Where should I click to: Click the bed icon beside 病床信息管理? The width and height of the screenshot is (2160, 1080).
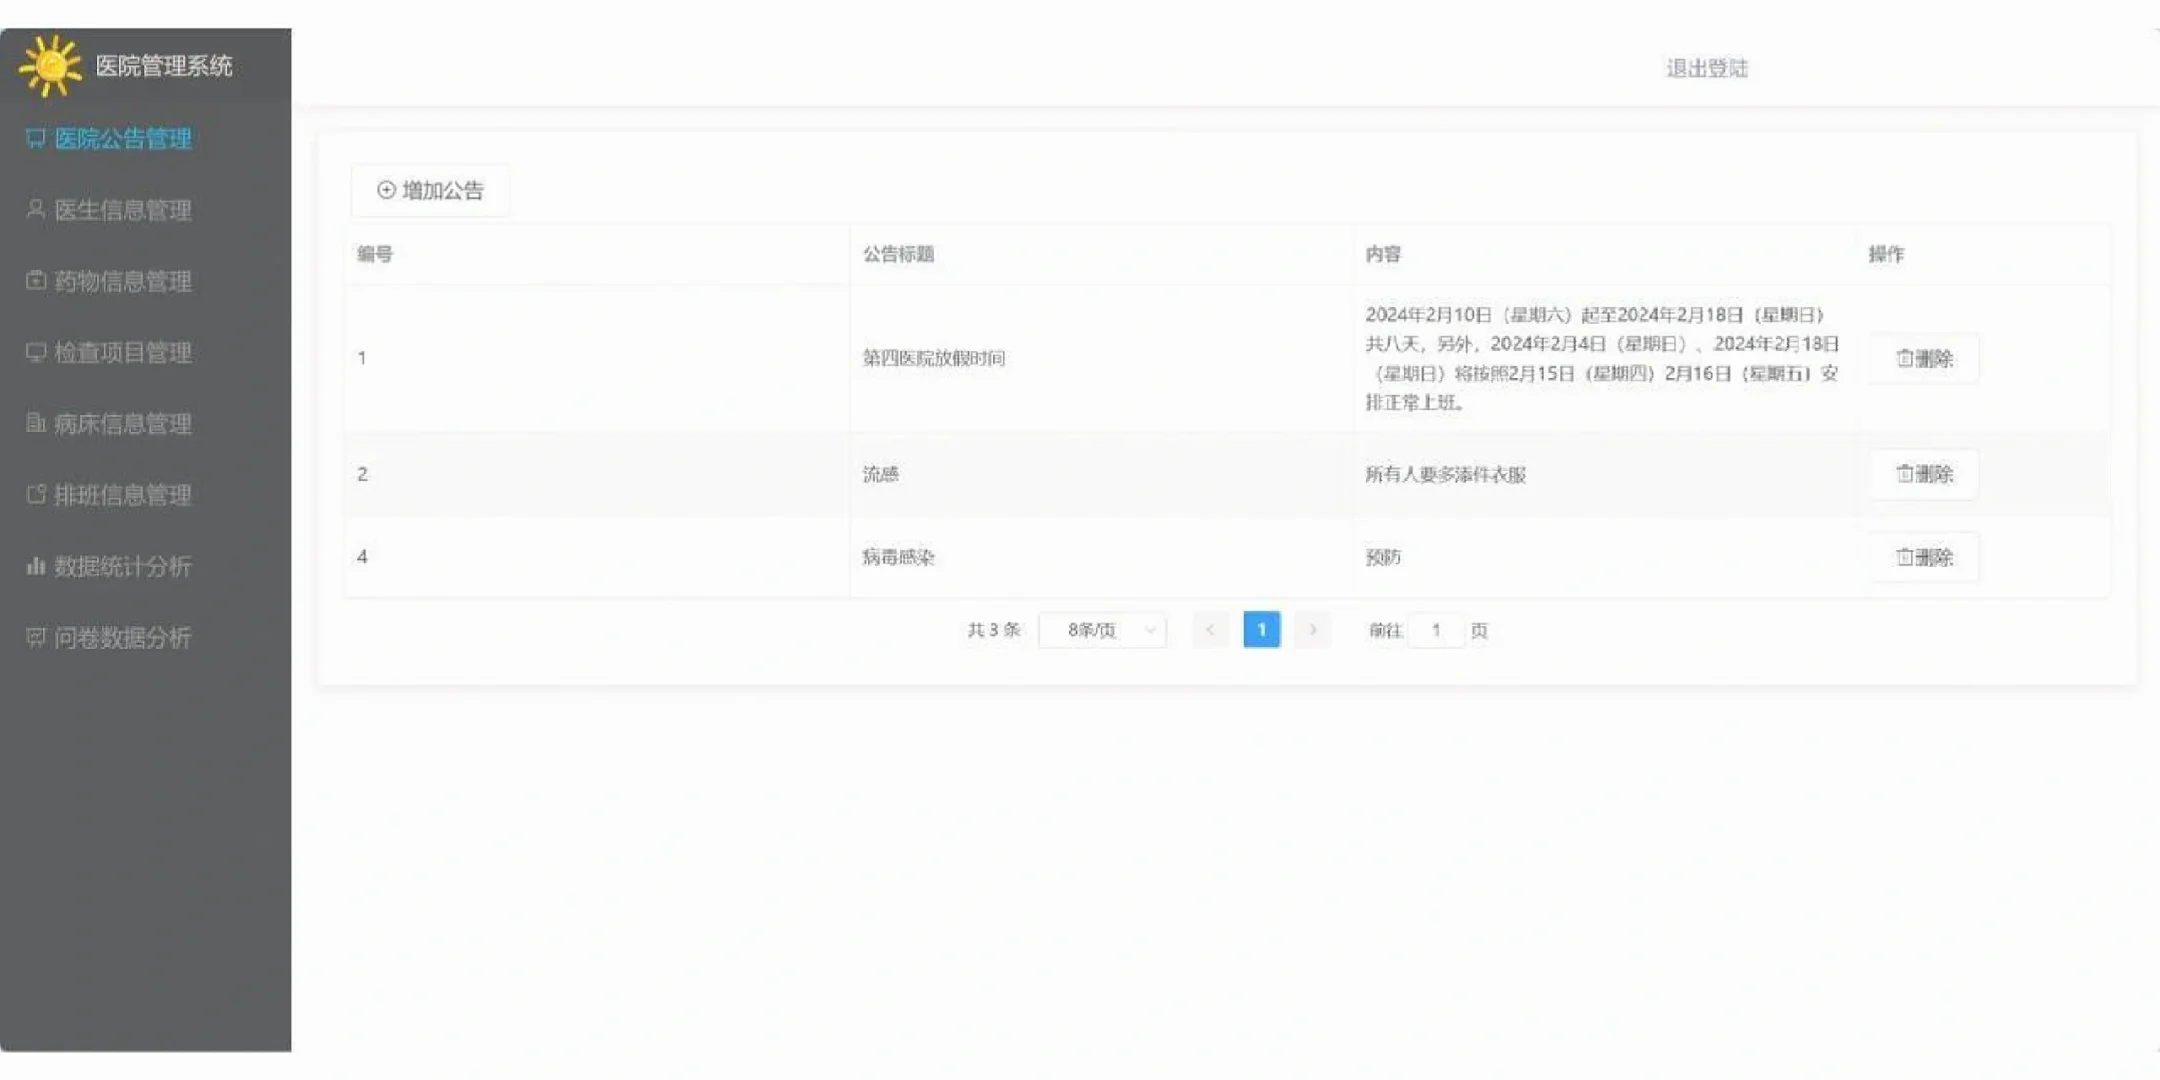(34, 423)
